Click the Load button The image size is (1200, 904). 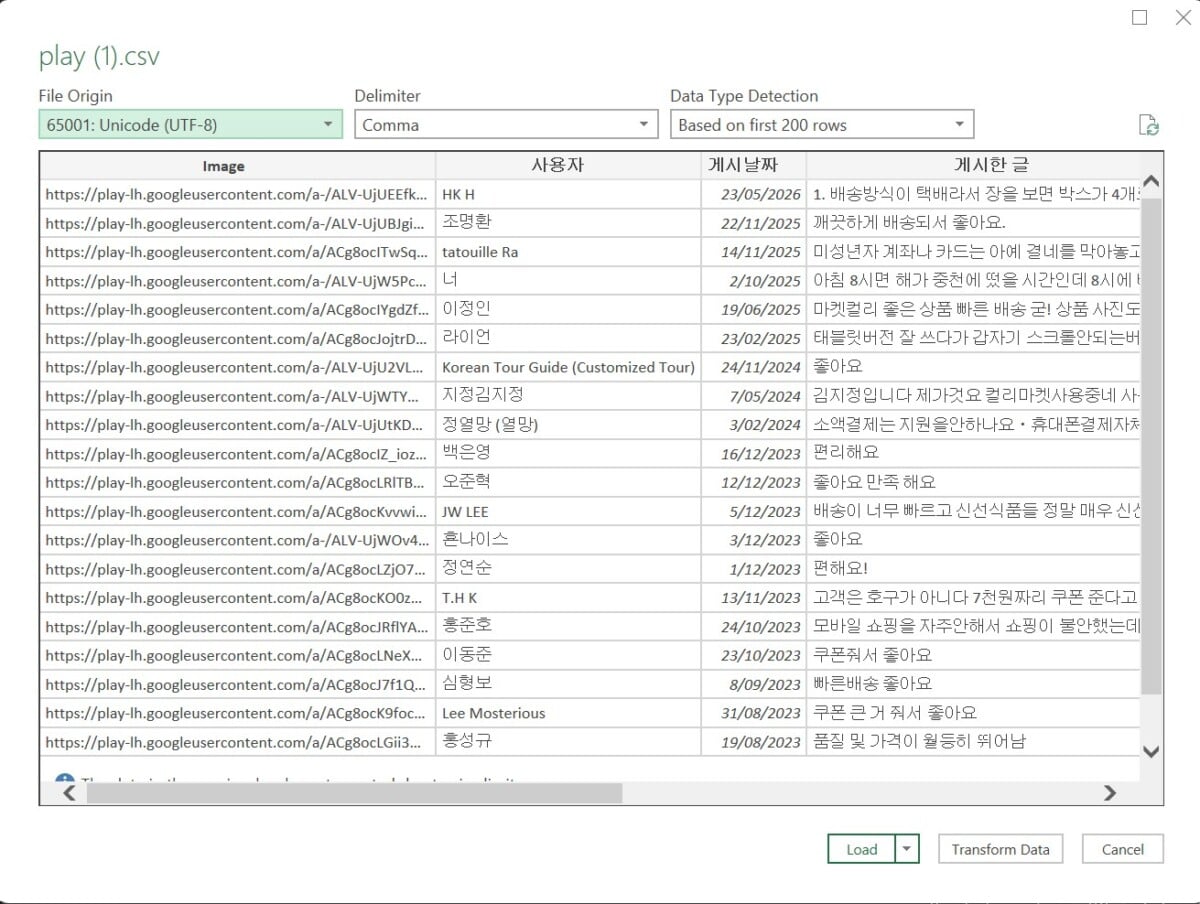862,849
